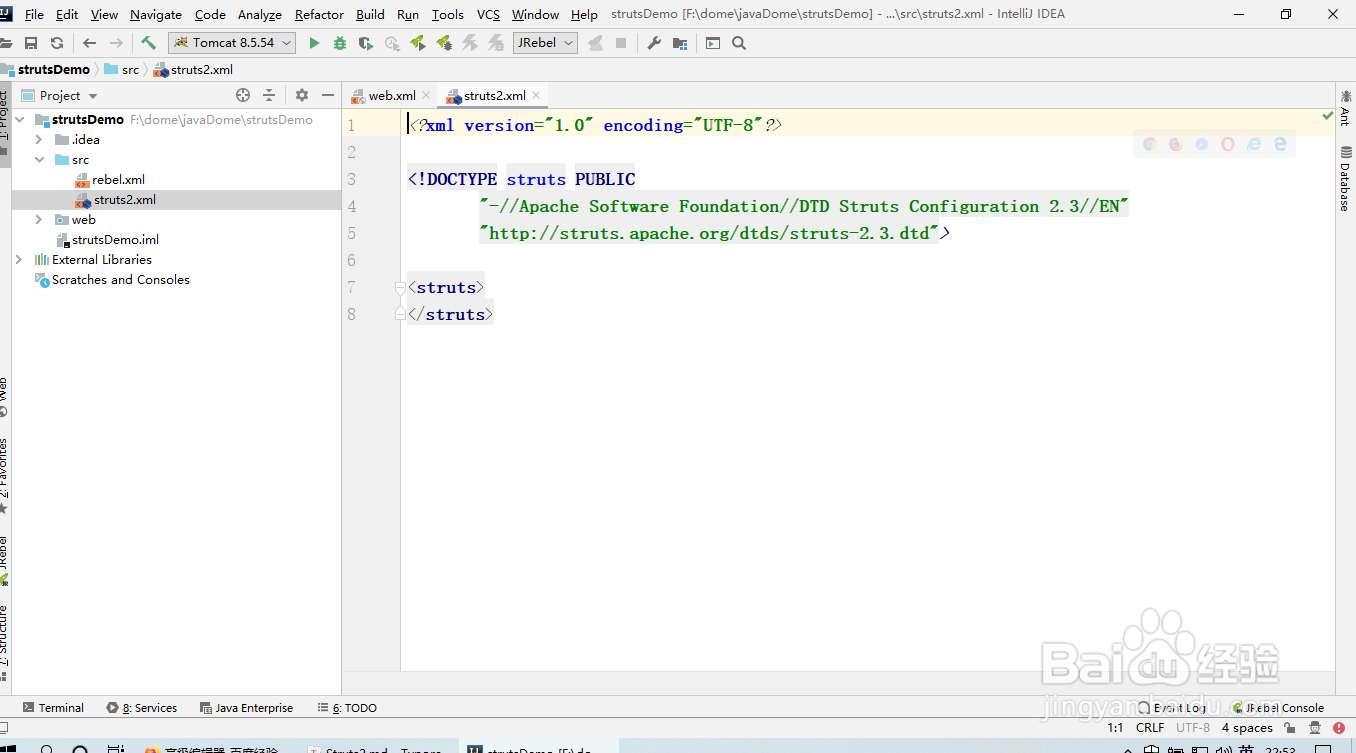Open in Edge browser icon in editor
This screenshot has width=1356, height=753.
[1280, 144]
